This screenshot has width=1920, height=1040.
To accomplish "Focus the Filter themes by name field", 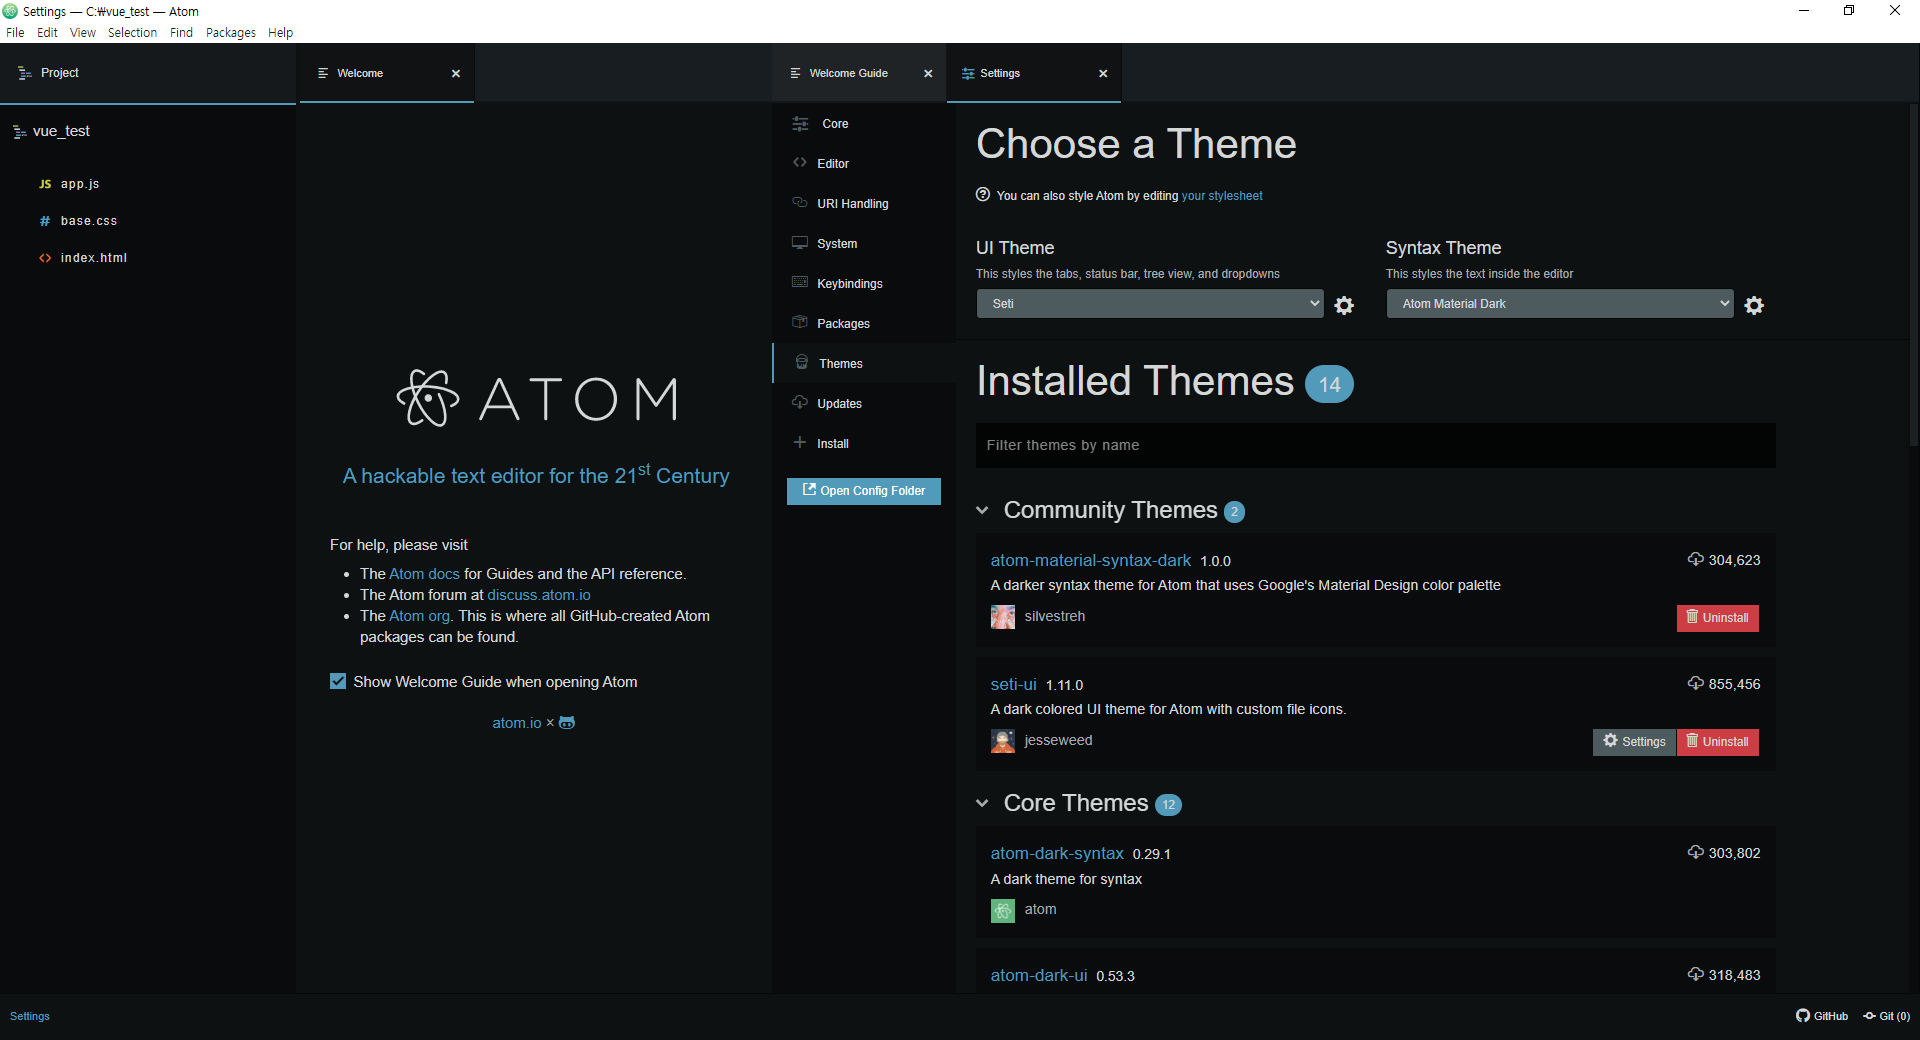I will click(x=1376, y=445).
